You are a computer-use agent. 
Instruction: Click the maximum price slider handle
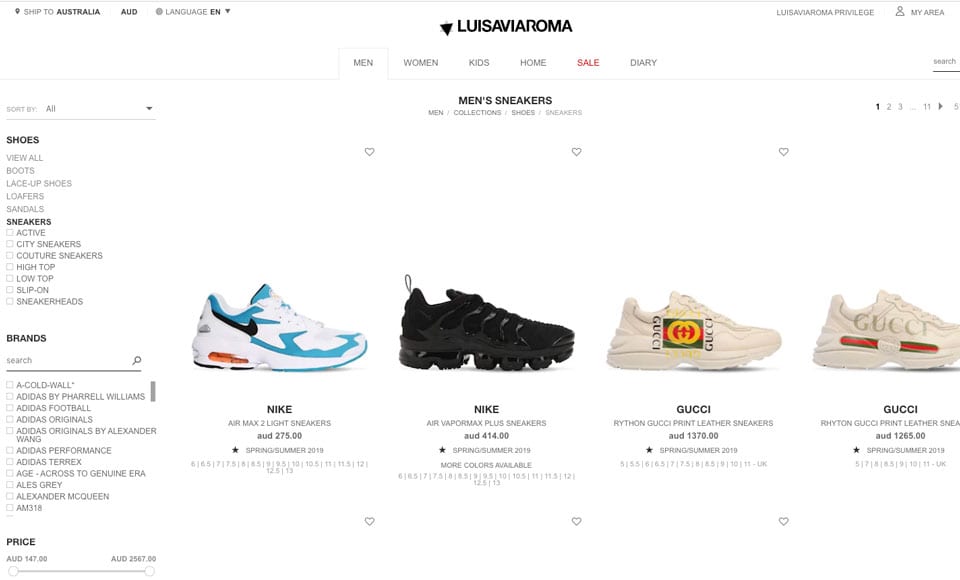point(149,571)
